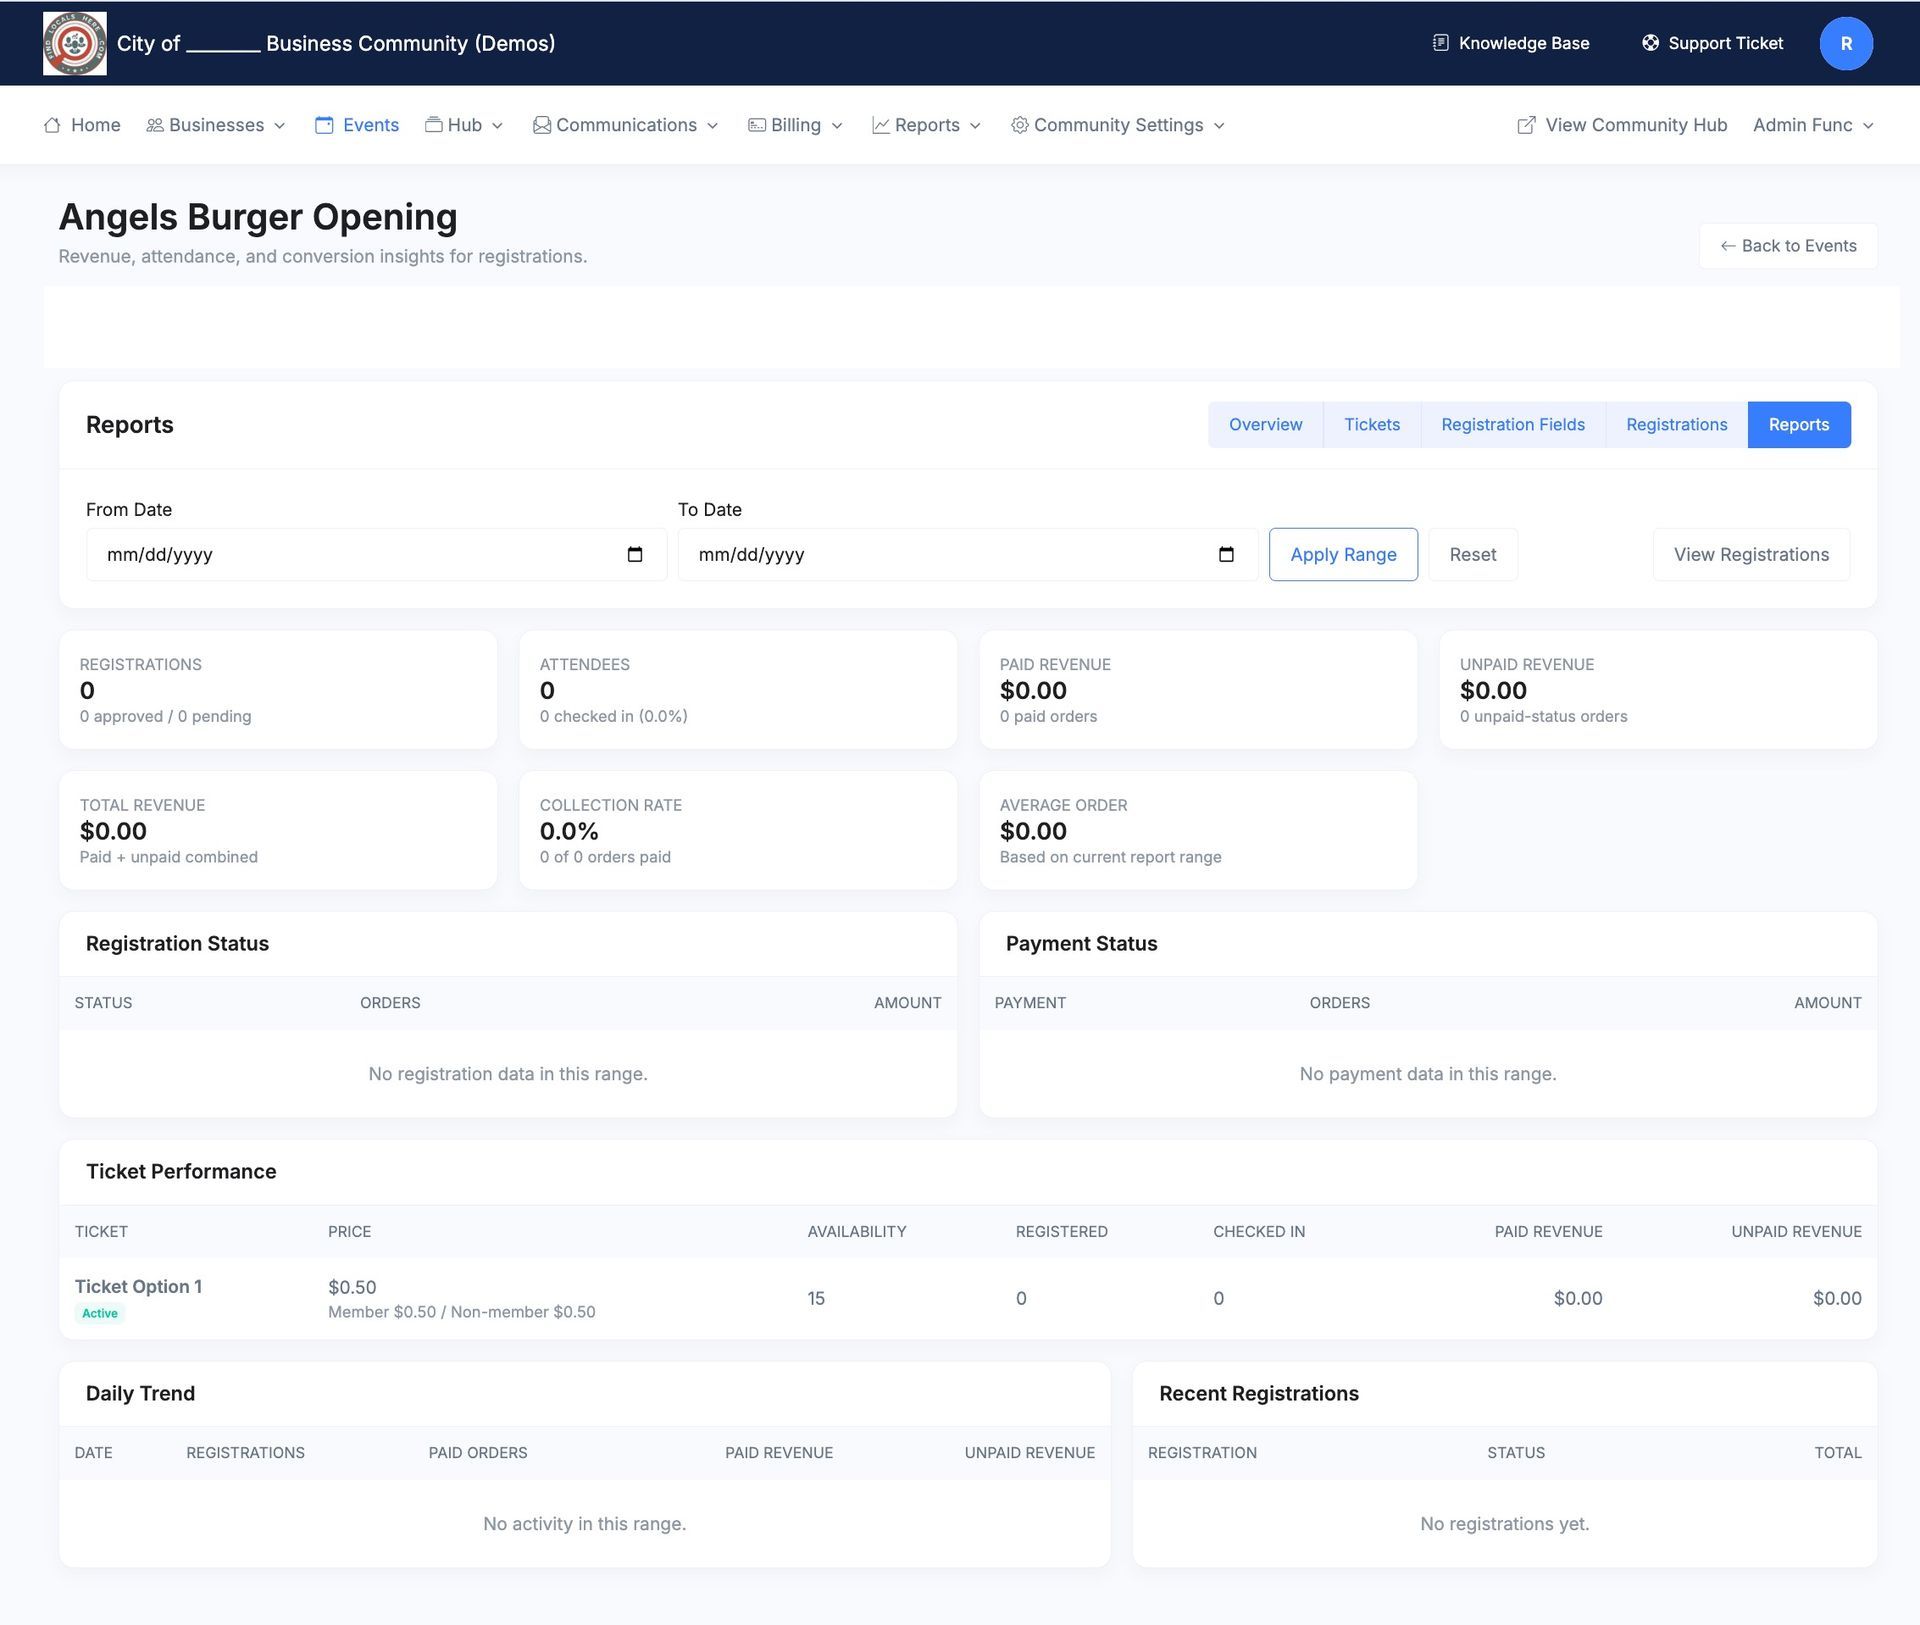
Task: Open the calendar picker in From Date field
Action: [x=636, y=554]
